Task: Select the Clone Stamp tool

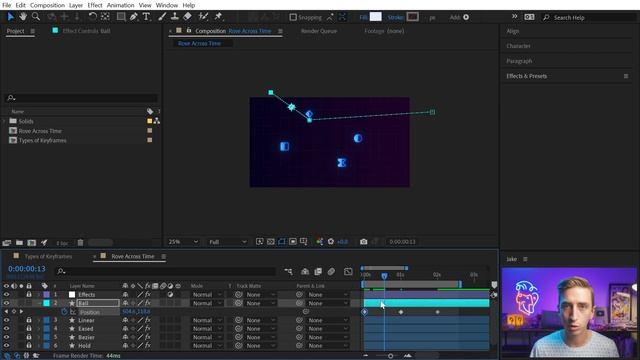Action: click(175, 17)
